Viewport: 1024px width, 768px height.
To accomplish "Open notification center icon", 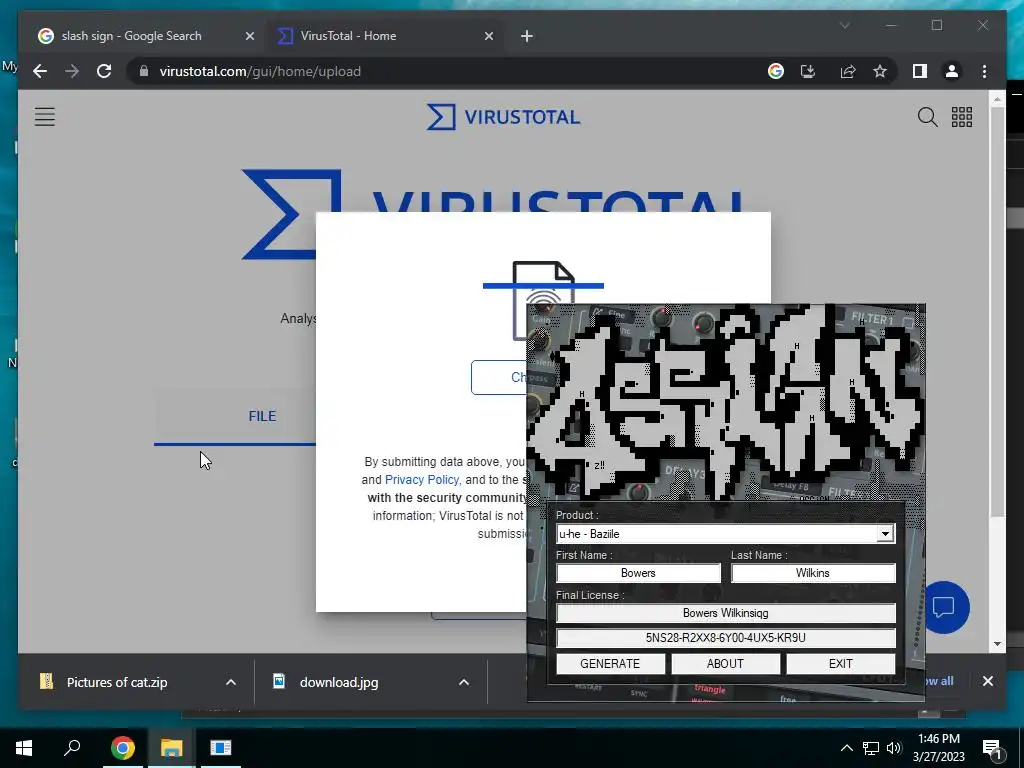I will (x=991, y=748).
